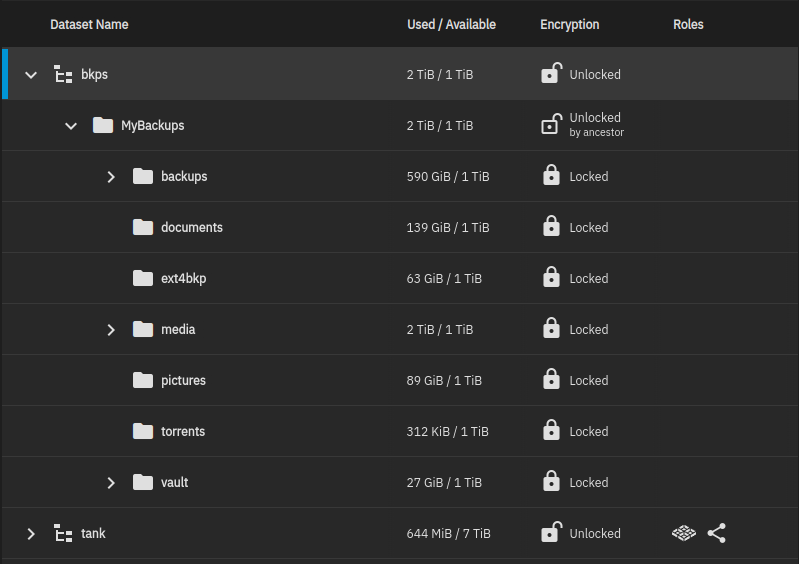Click the tank pool tree icon
This screenshot has height=564, width=799.
click(x=63, y=533)
